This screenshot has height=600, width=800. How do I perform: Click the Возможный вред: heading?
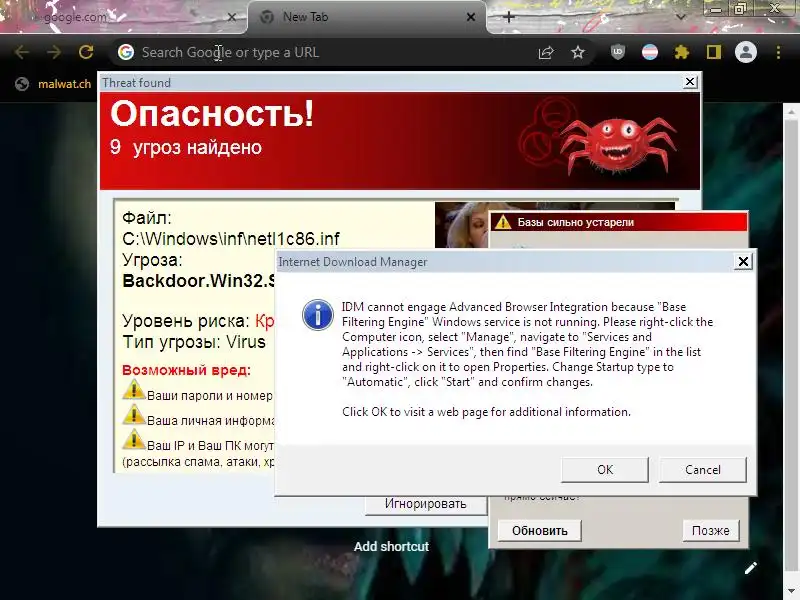(x=187, y=370)
